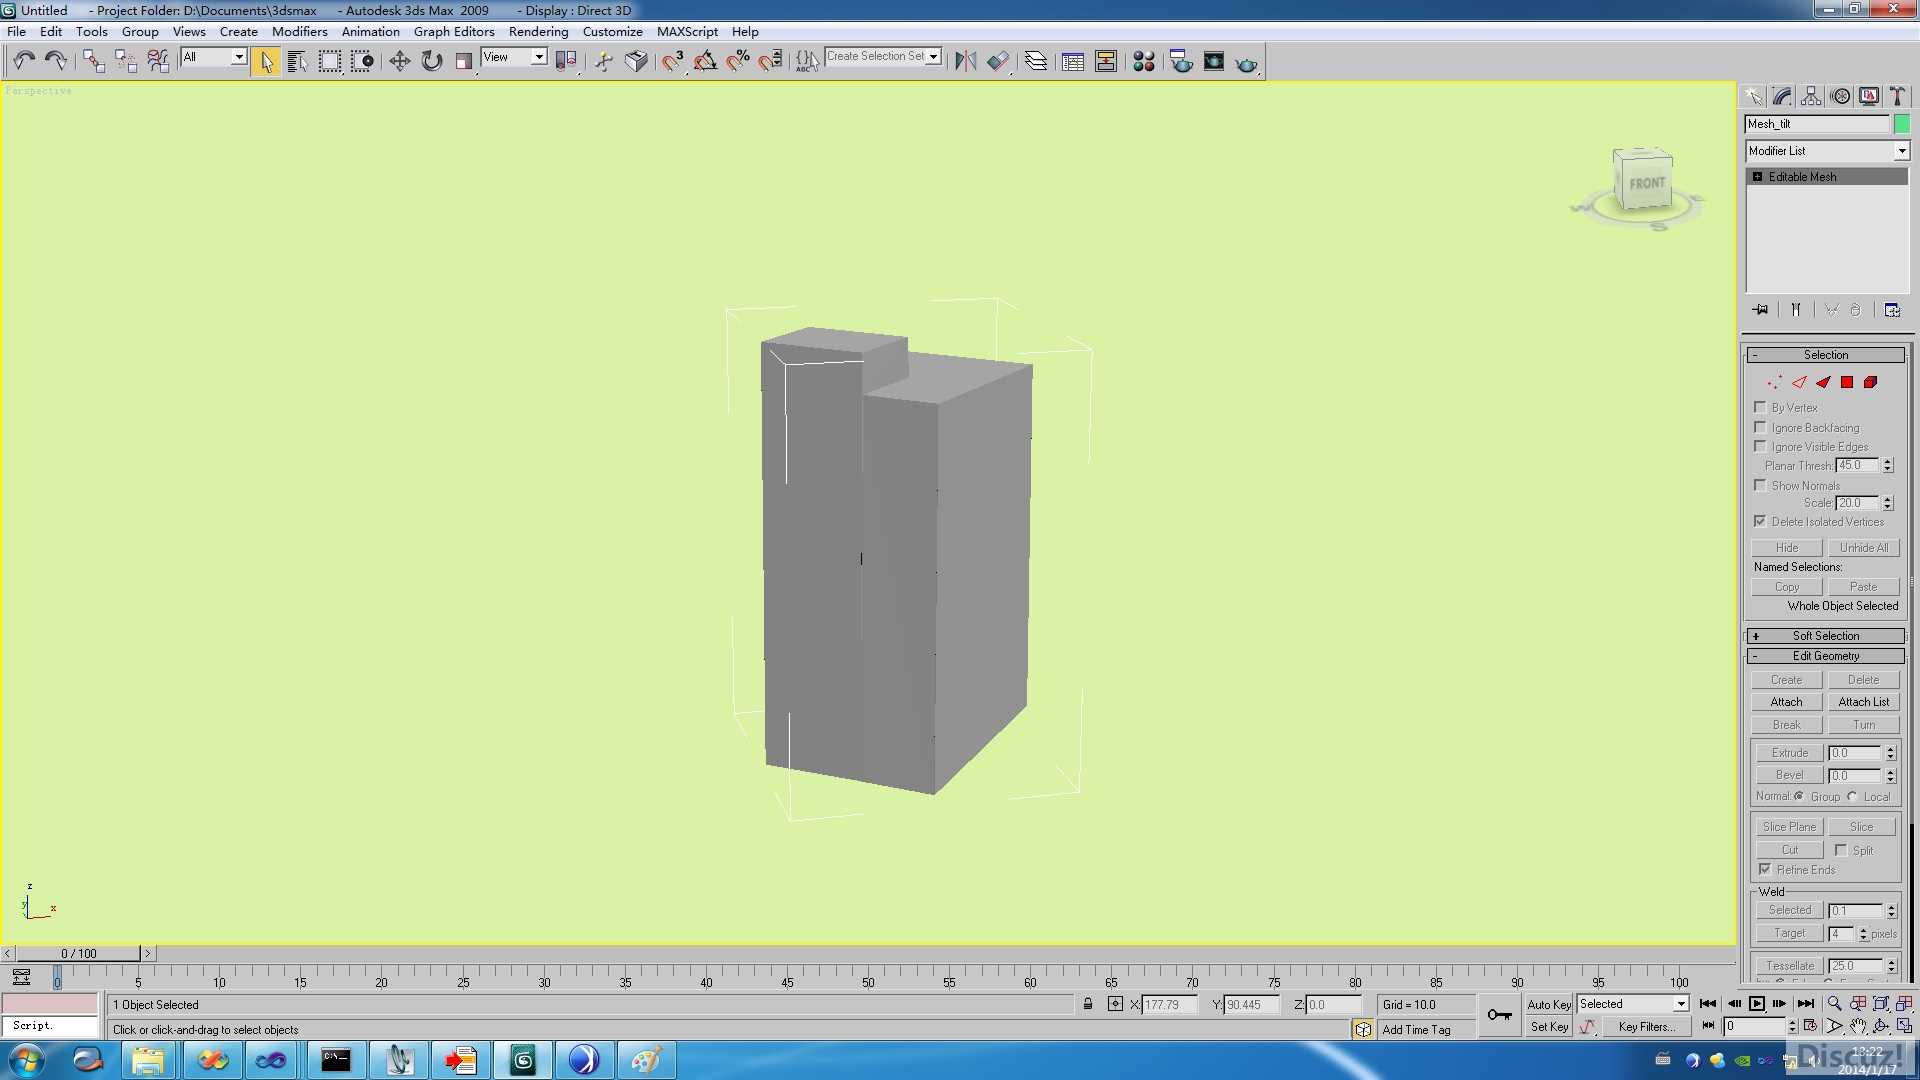Select the Group normal radio button
The image size is (1920, 1080).
tap(1799, 796)
